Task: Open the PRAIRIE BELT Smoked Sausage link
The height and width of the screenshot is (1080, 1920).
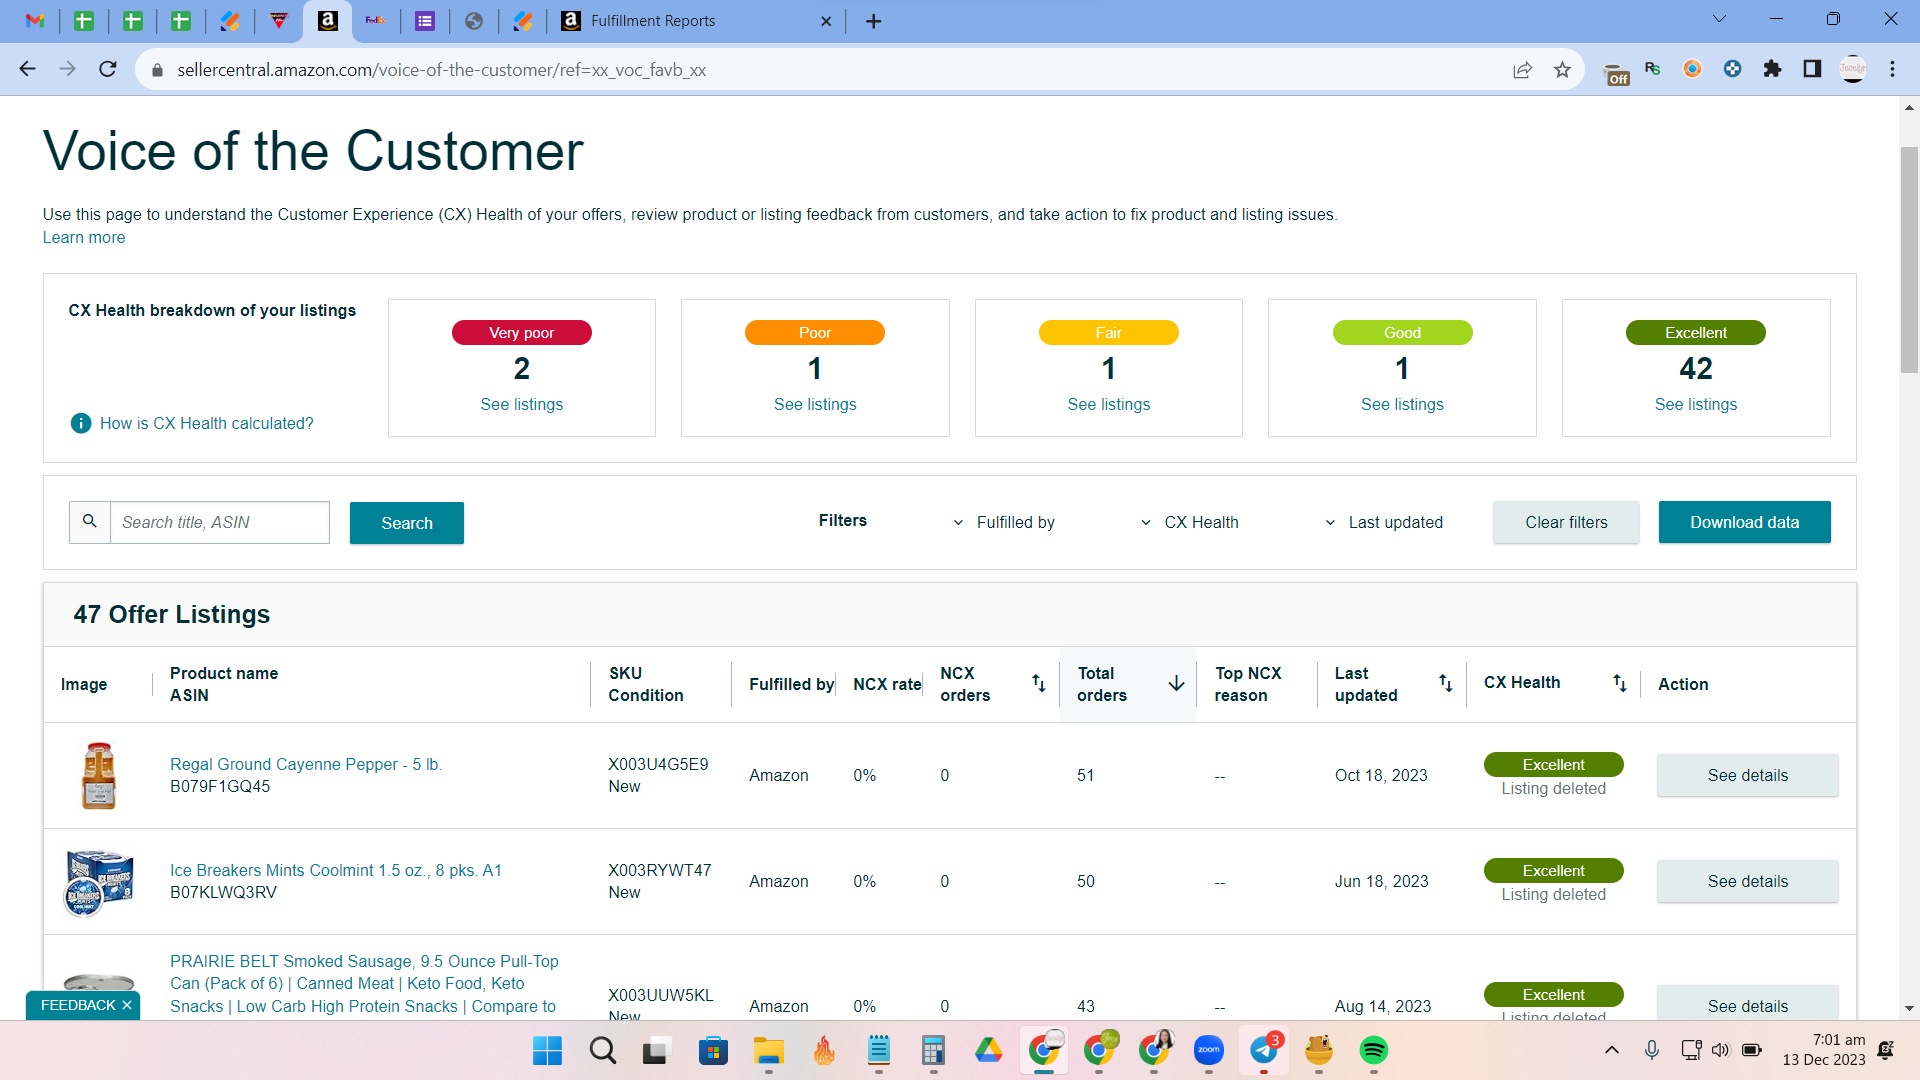Action: coord(364,984)
